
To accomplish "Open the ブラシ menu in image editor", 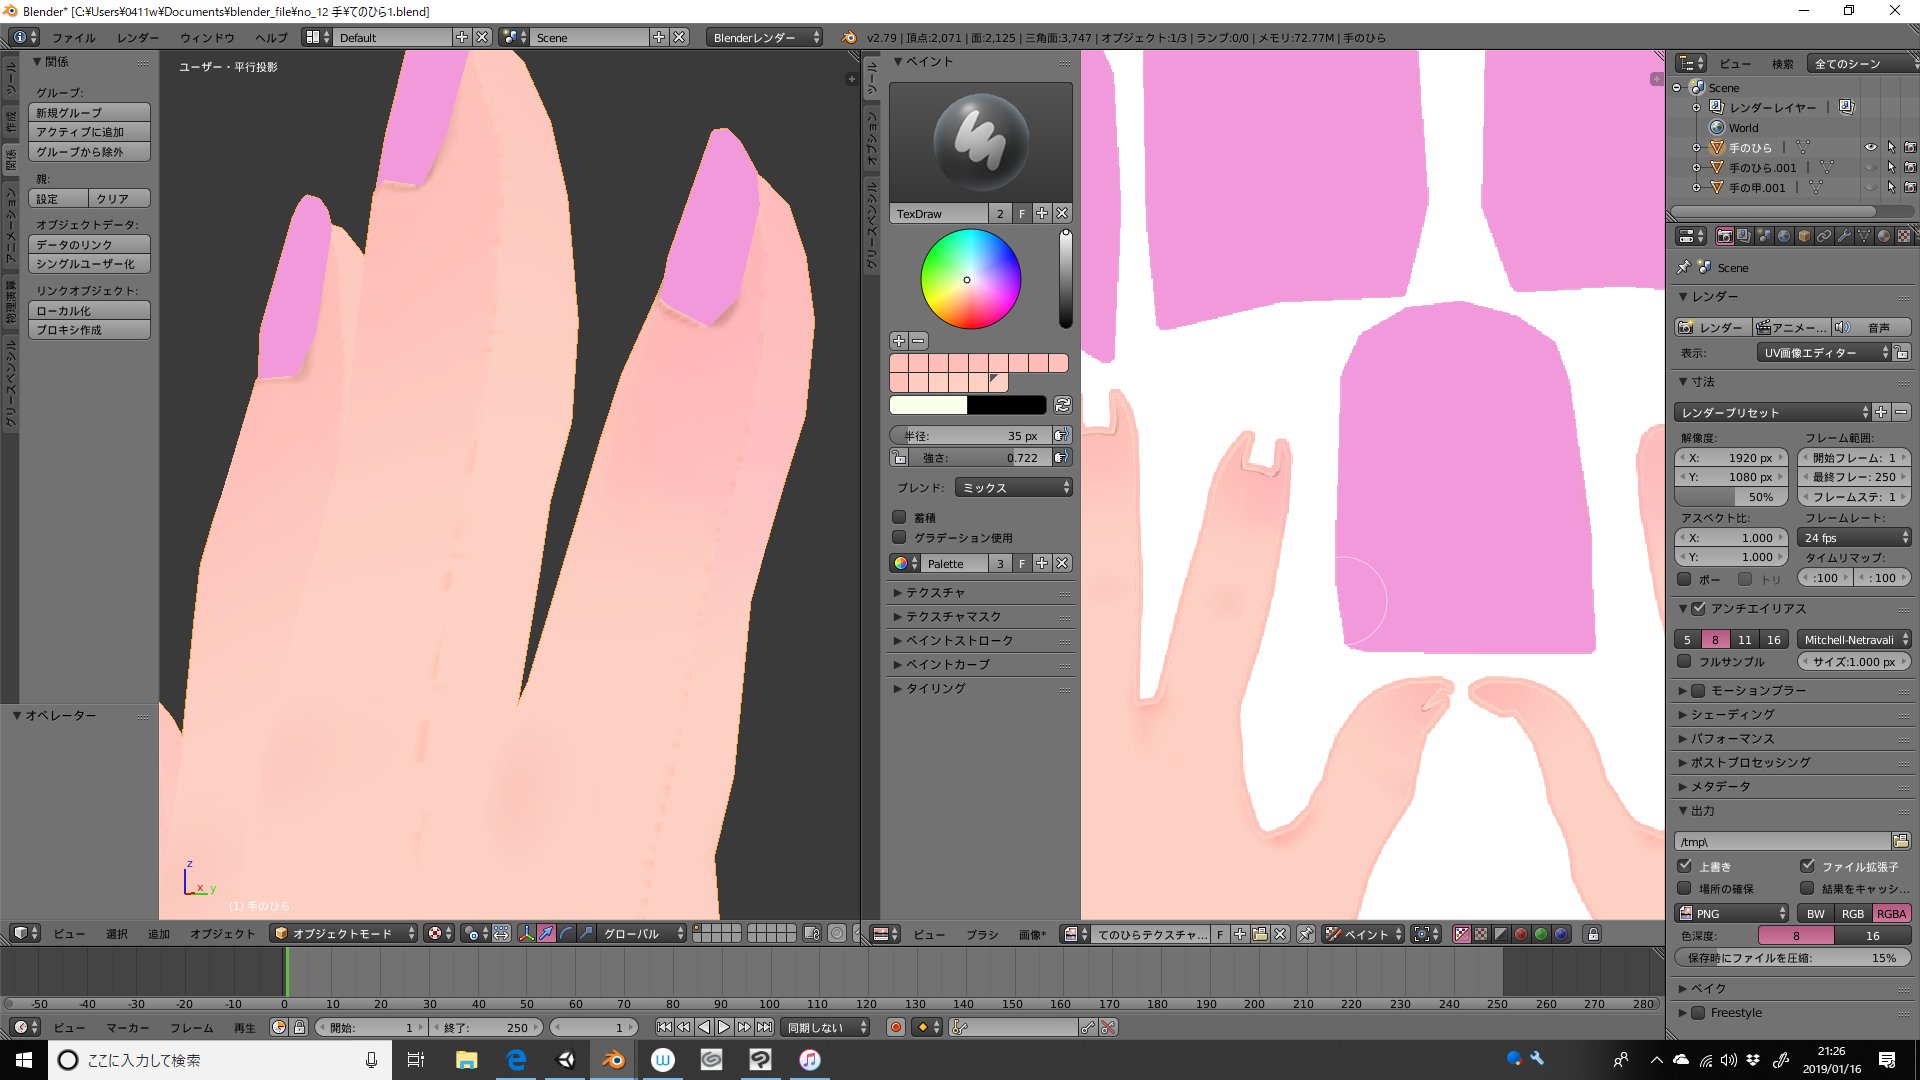I will pyautogui.click(x=982, y=934).
